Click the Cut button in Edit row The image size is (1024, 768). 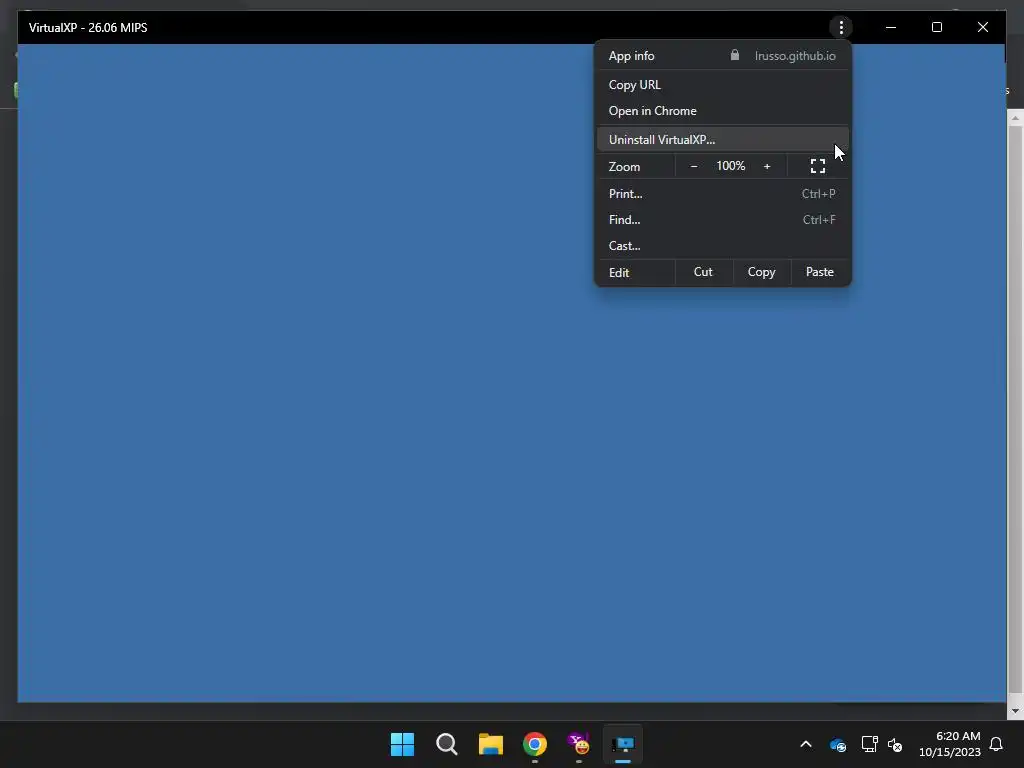(x=703, y=272)
